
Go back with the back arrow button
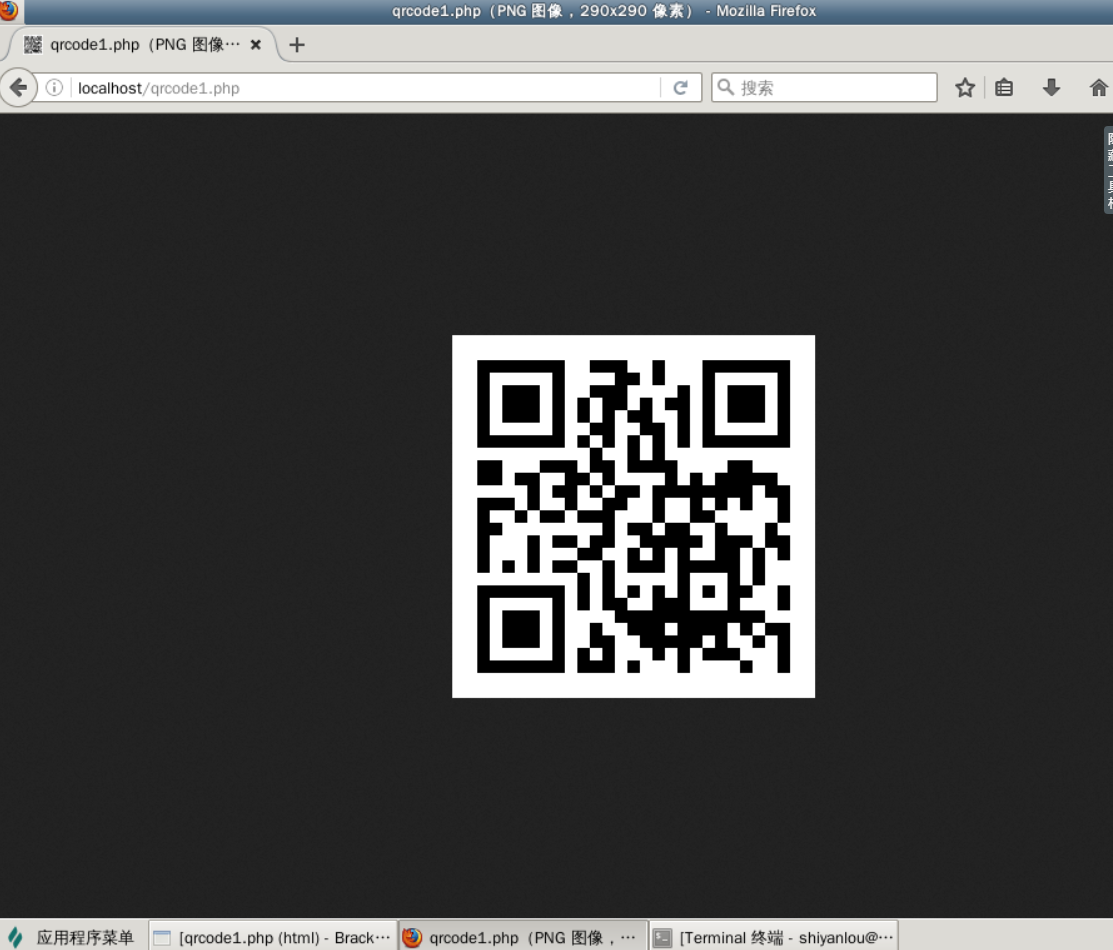[18, 88]
